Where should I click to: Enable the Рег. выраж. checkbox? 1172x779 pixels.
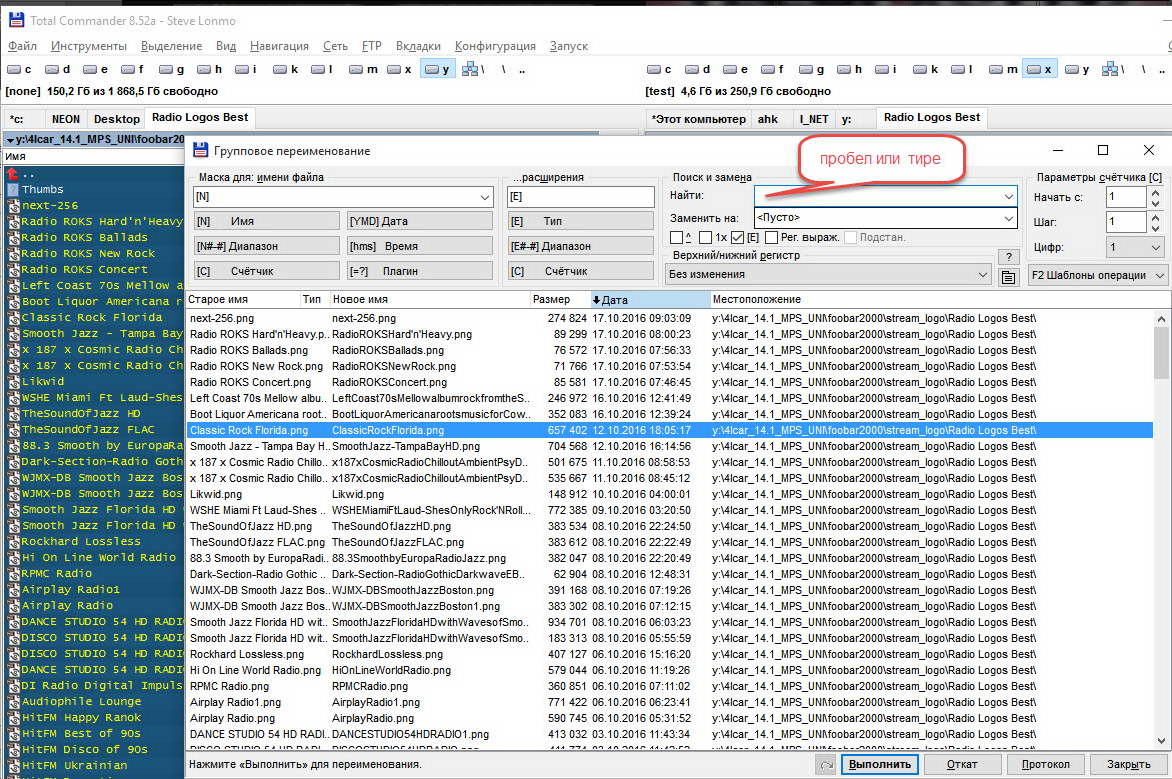click(x=771, y=238)
